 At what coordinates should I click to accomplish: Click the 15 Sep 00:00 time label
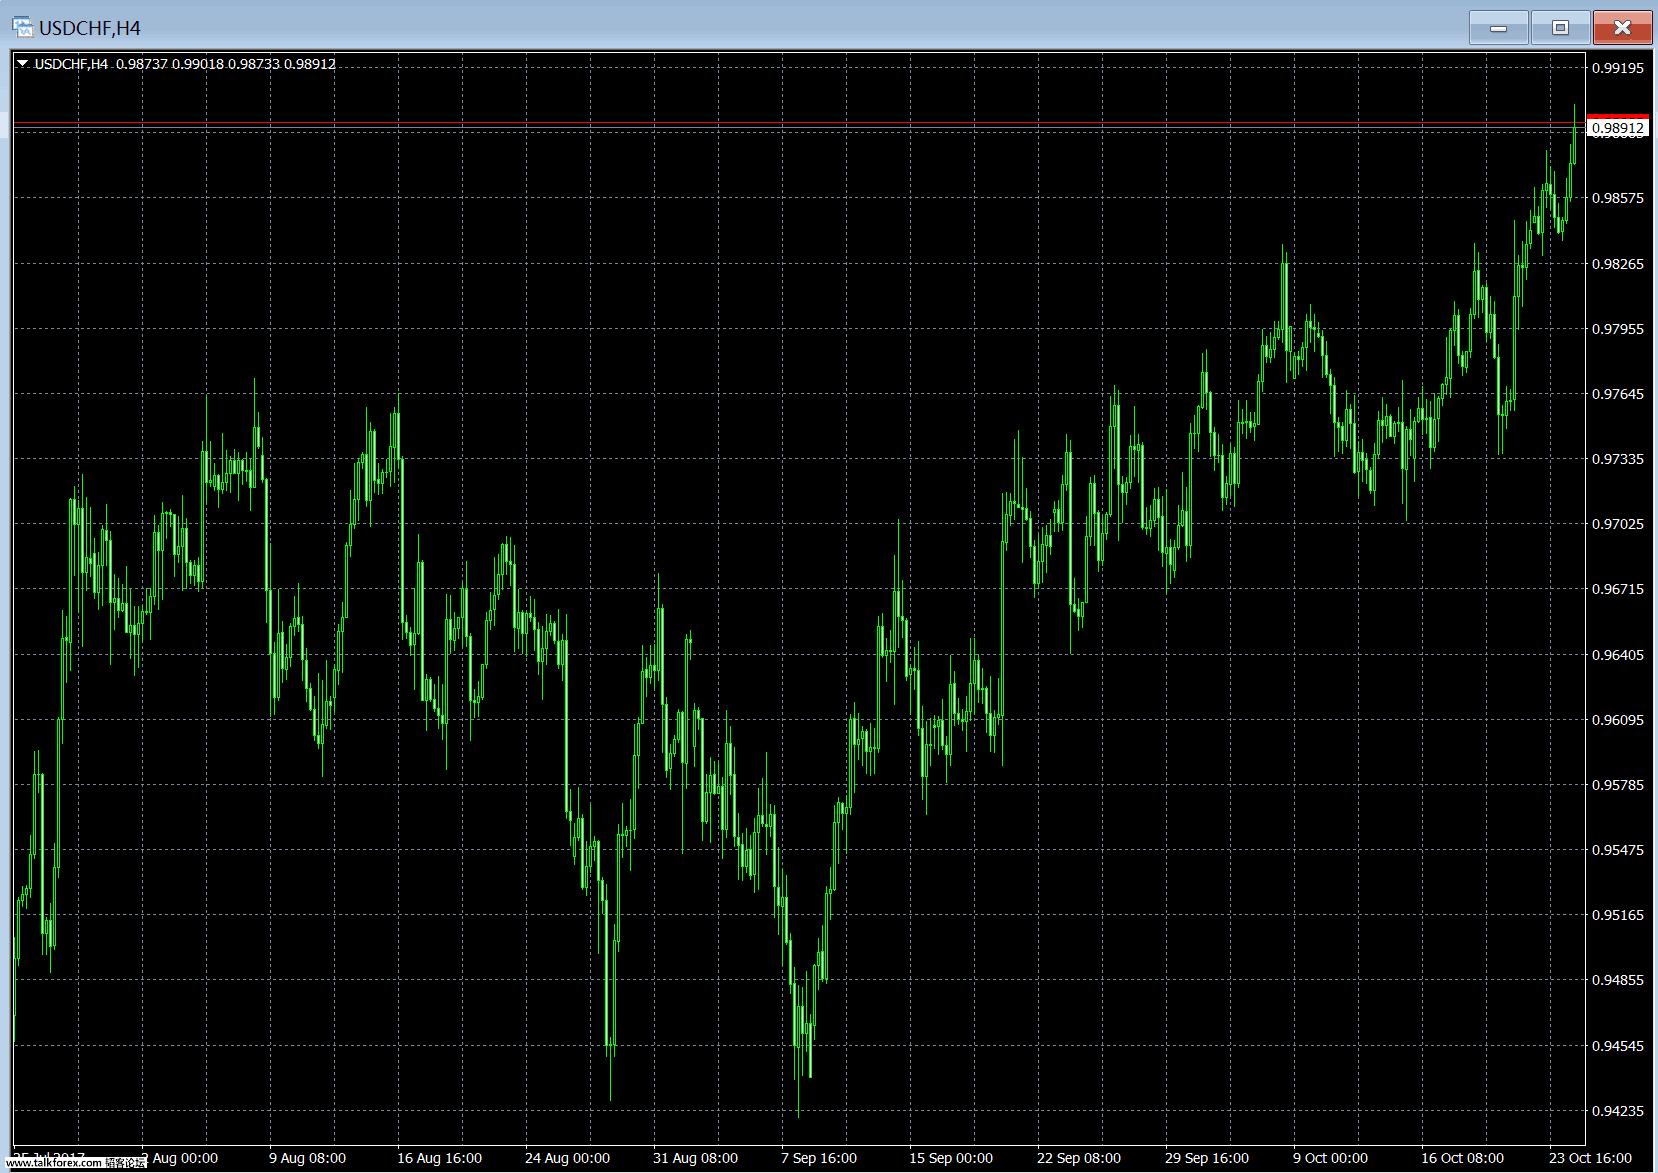point(951,1158)
